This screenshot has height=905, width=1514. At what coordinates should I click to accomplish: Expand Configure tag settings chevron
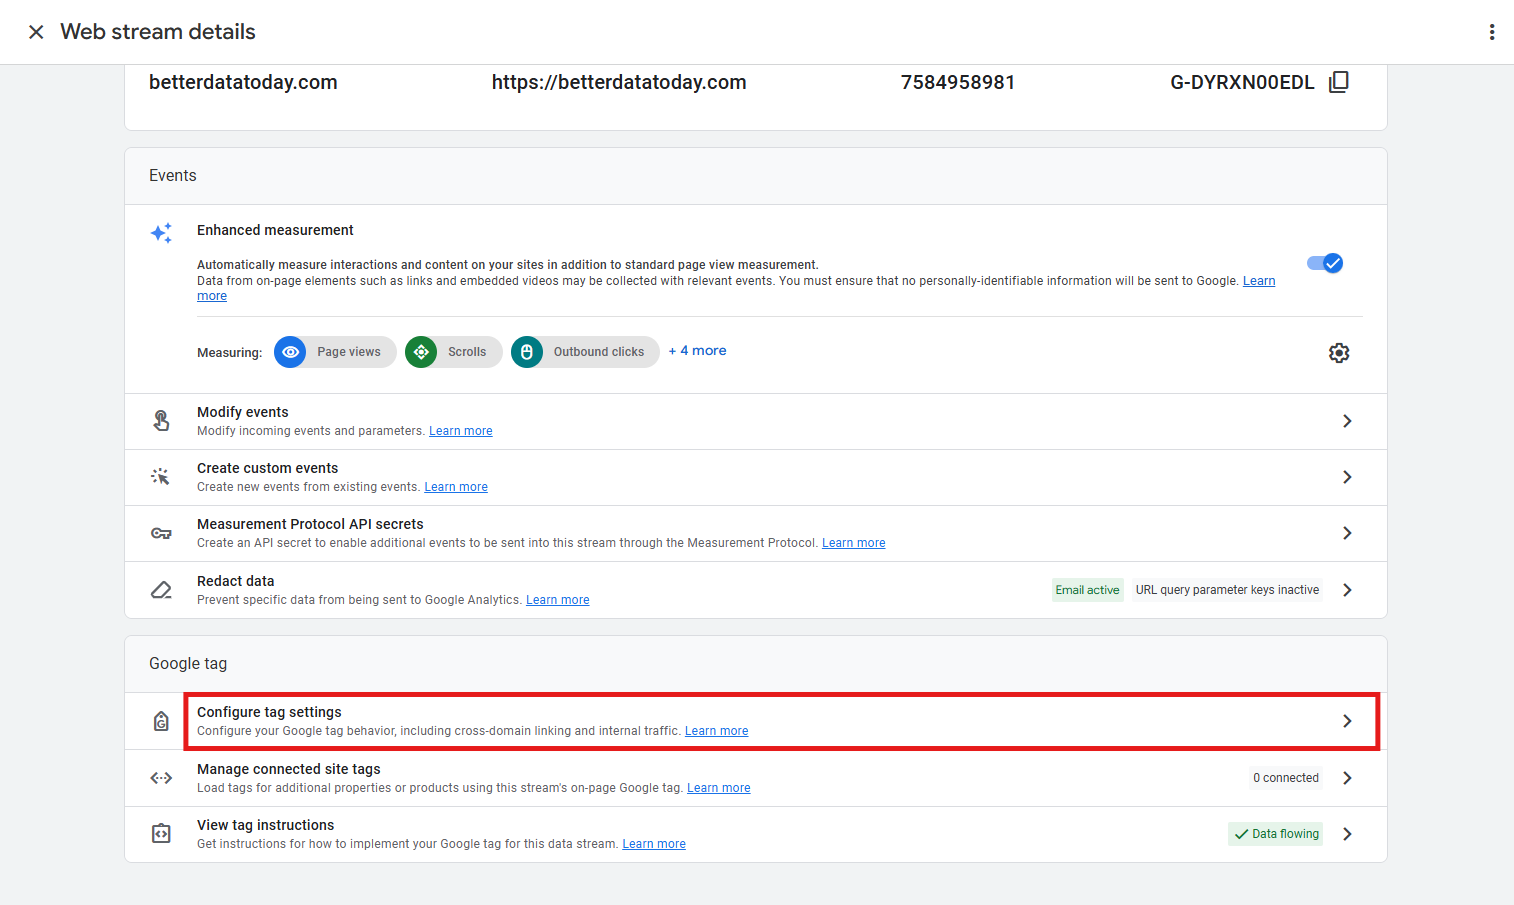coord(1347,721)
